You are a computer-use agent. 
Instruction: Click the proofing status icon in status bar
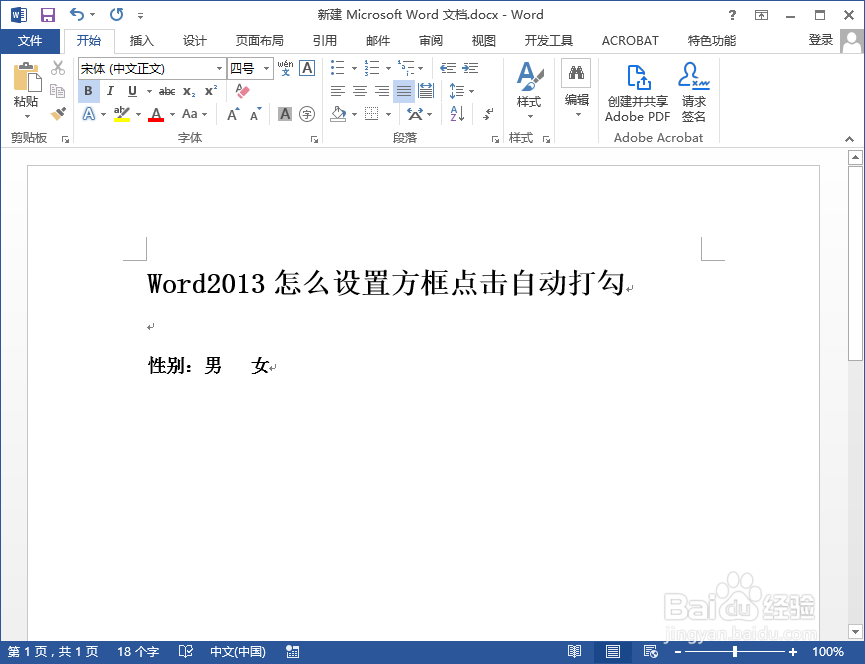(186, 652)
